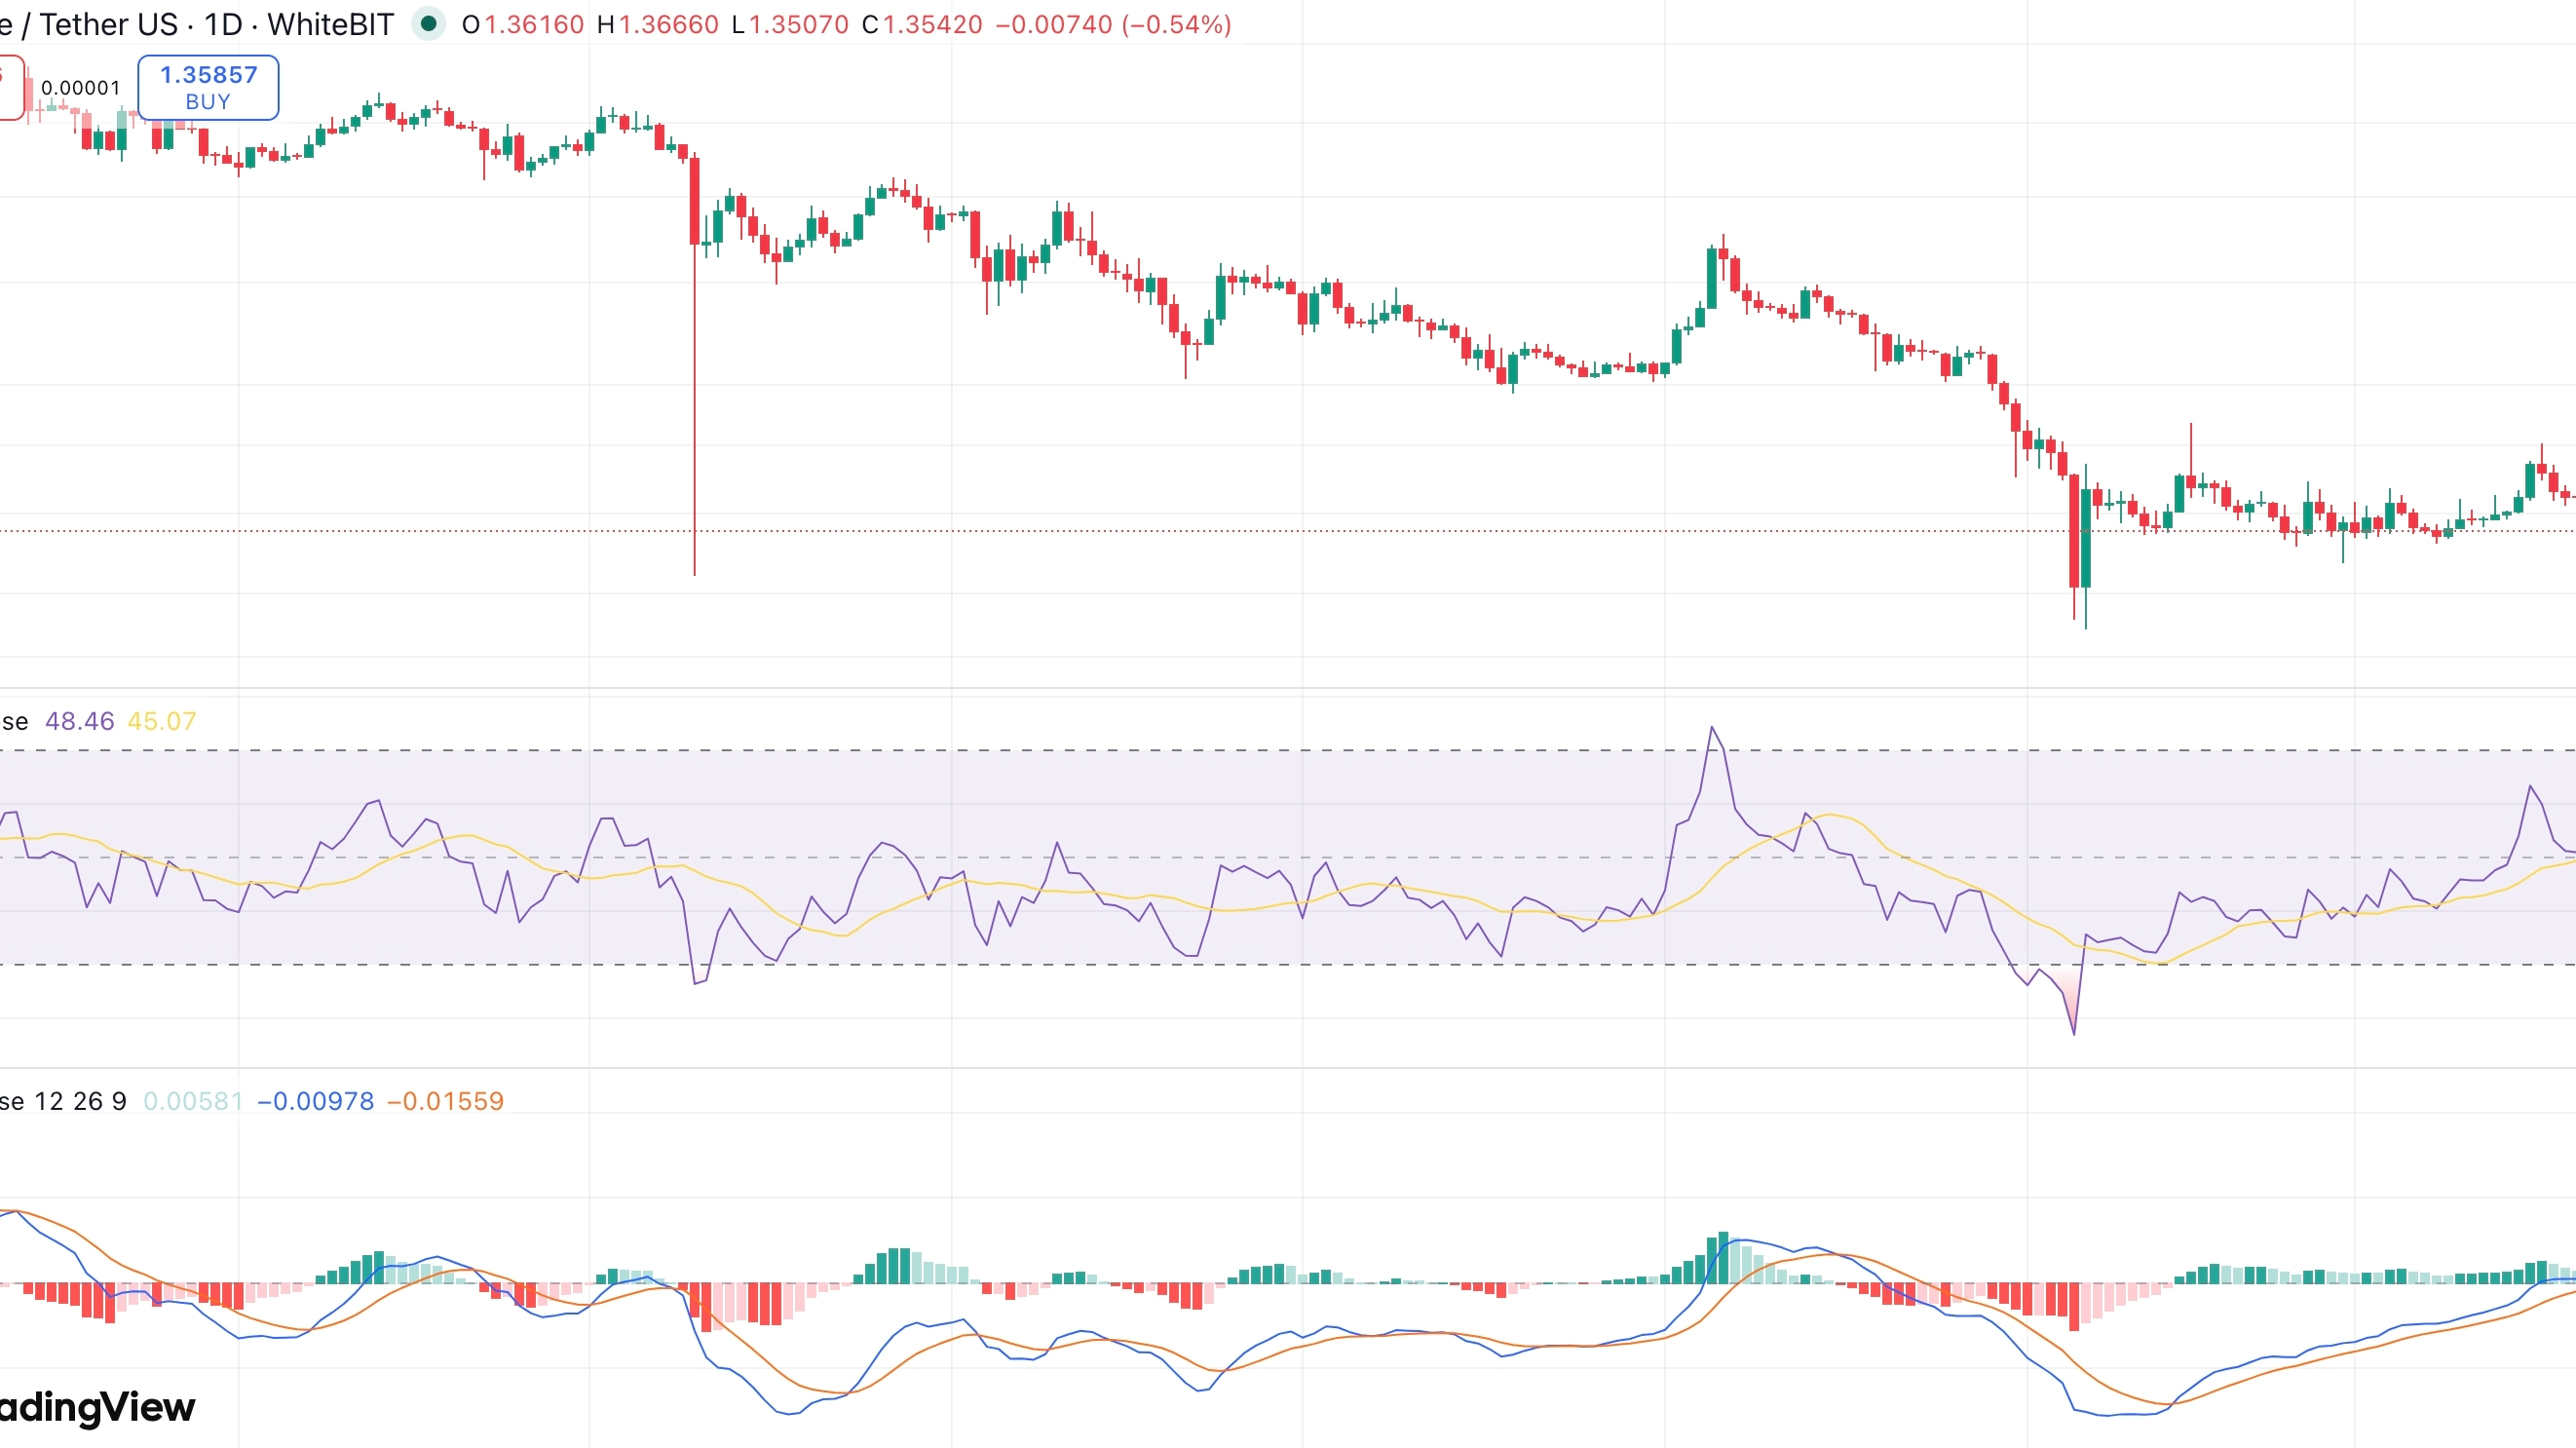Click the 0.00001 spread value label
Image resolution: width=2576 pixels, height=1448 pixels.
(x=80, y=88)
